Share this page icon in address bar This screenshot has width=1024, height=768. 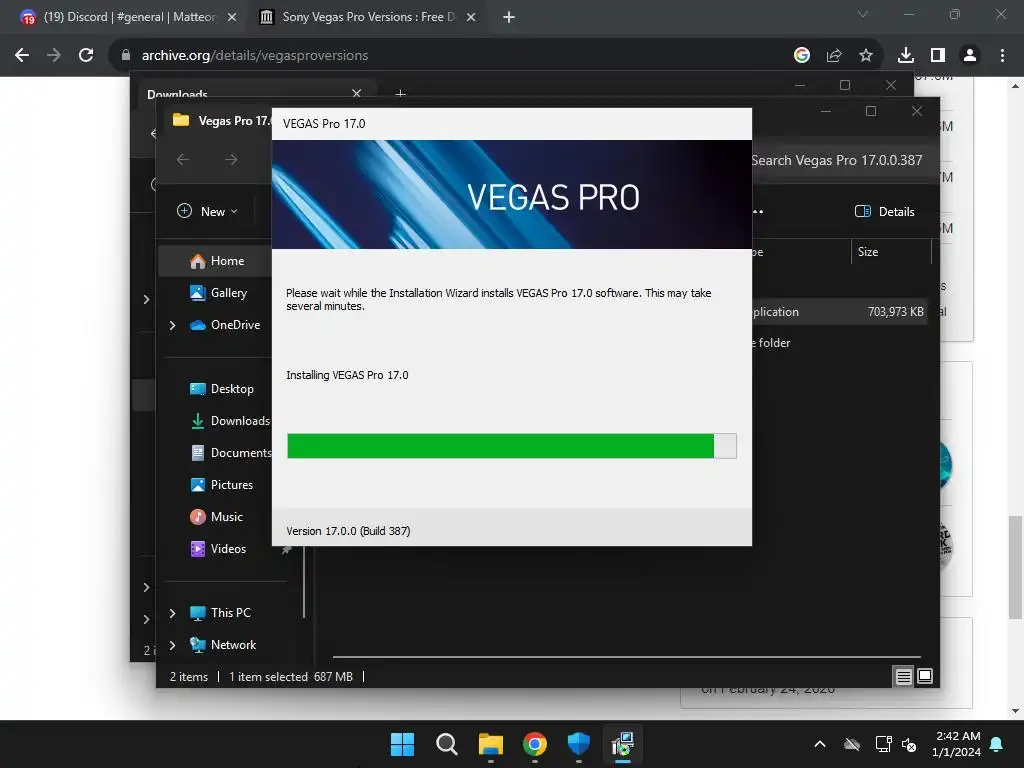click(x=833, y=56)
